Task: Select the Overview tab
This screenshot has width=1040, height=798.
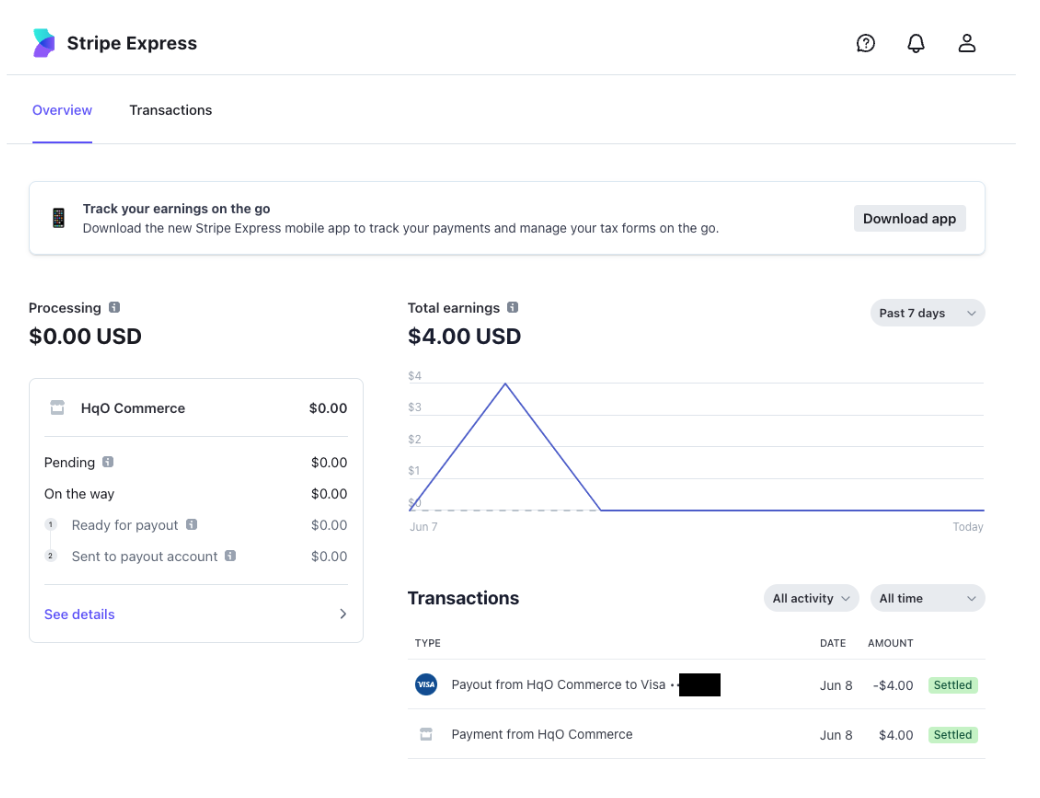Action: [62, 110]
